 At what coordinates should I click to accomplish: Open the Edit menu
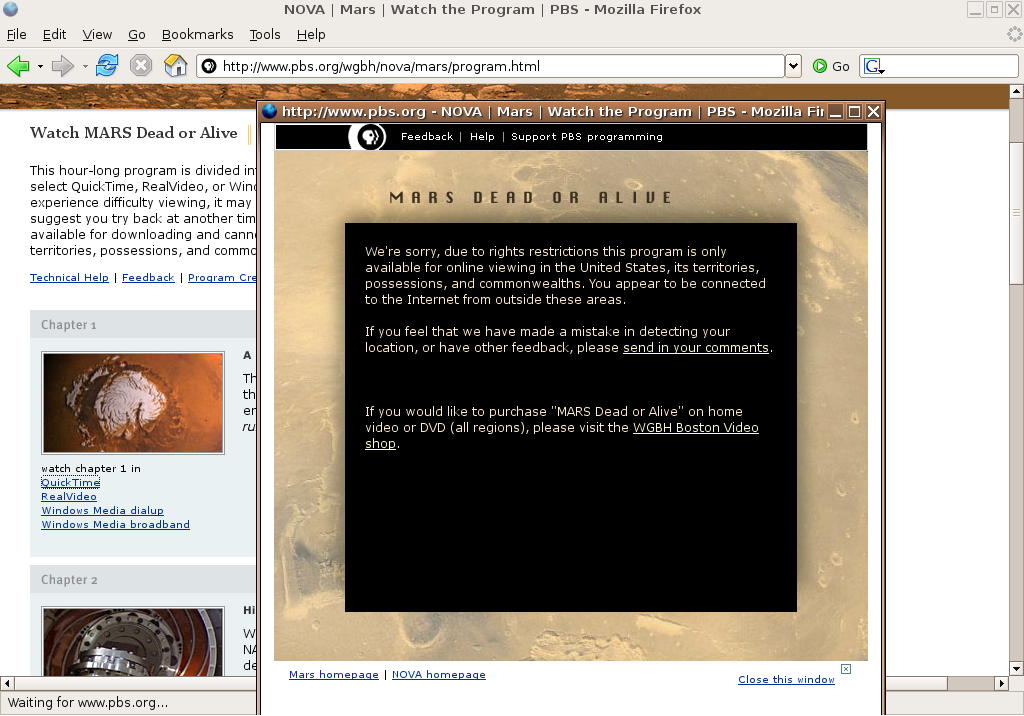pyautogui.click(x=54, y=35)
